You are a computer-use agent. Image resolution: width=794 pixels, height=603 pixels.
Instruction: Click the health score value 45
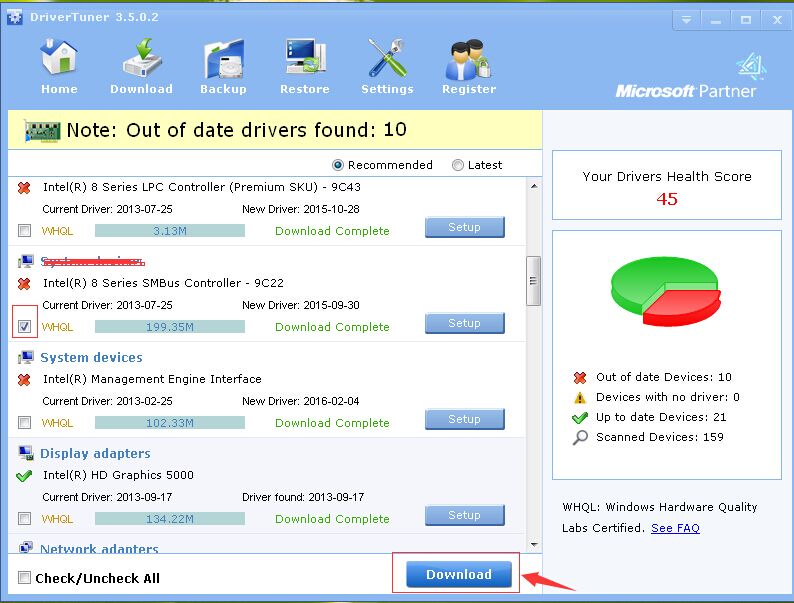pos(667,199)
